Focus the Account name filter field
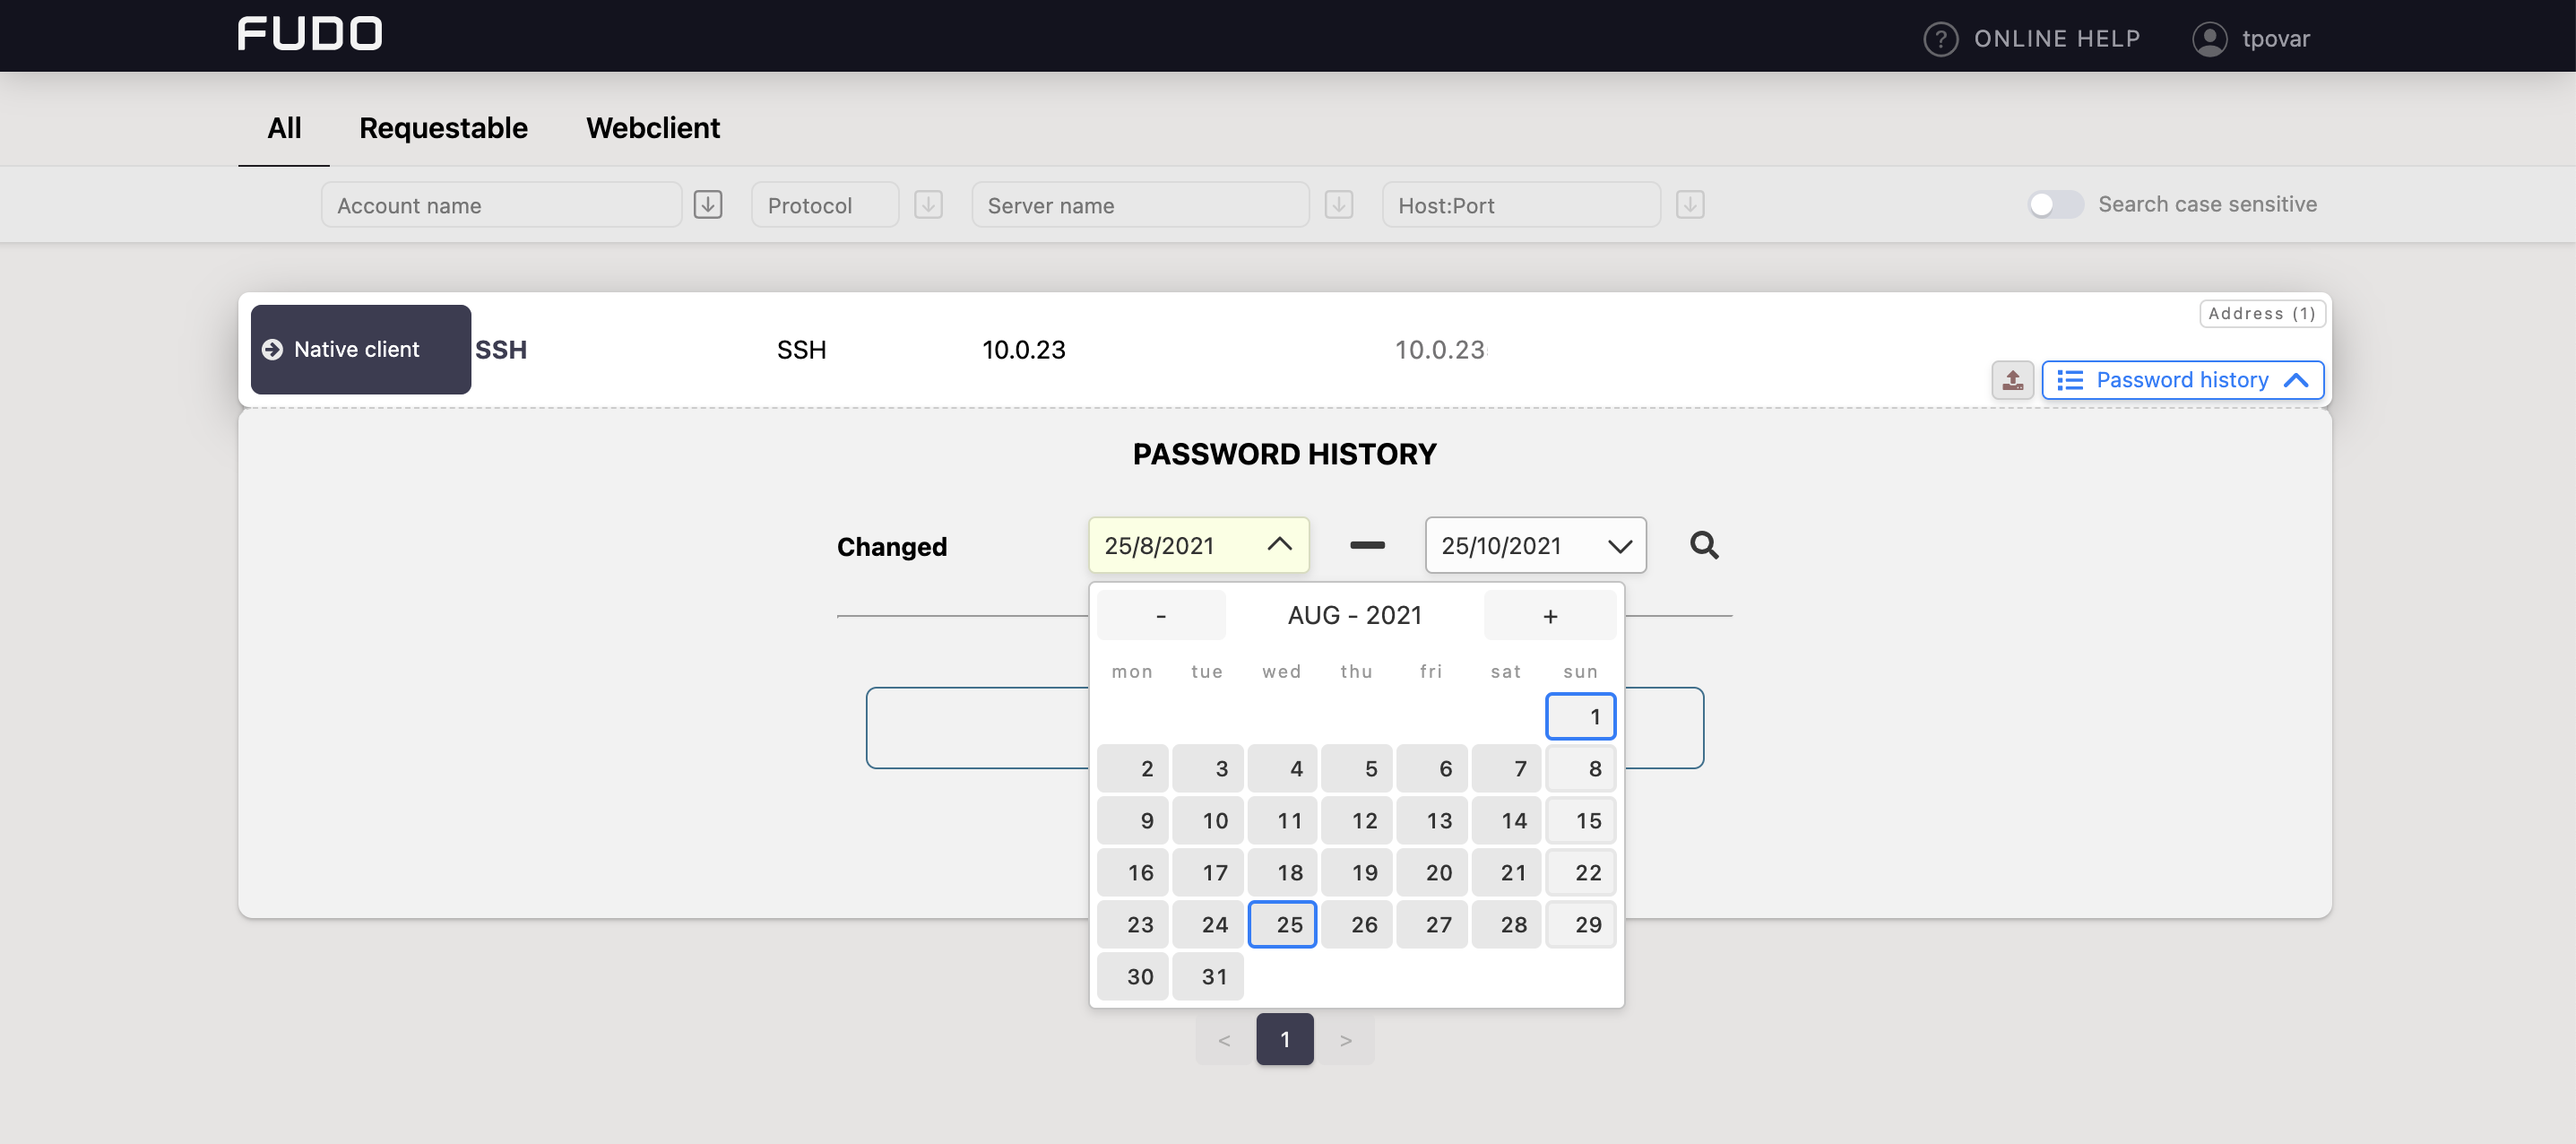2576x1144 pixels. (x=502, y=205)
